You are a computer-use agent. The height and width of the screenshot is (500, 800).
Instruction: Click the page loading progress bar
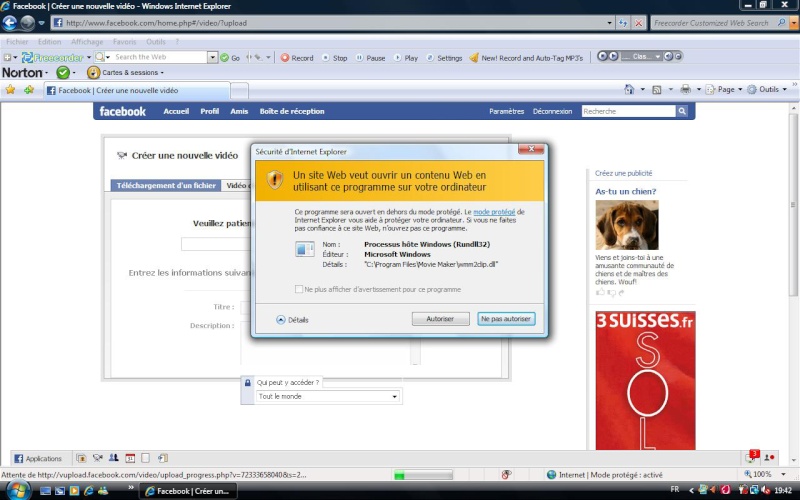(423, 475)
